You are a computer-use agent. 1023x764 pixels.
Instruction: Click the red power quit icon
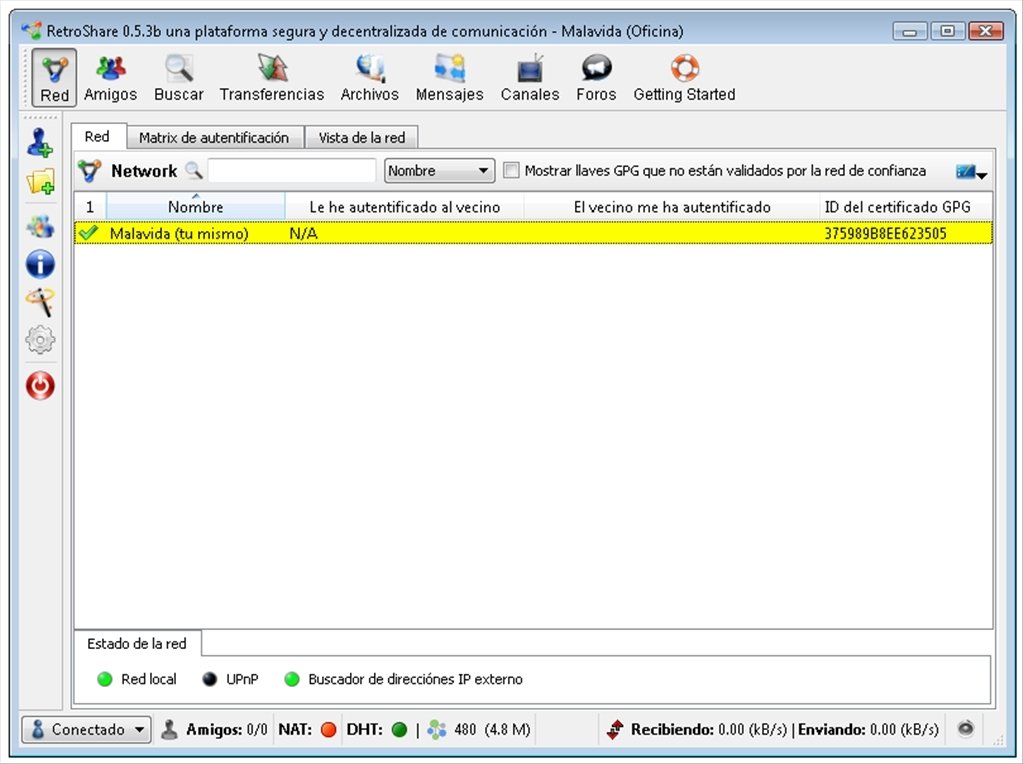coord(40,386)
